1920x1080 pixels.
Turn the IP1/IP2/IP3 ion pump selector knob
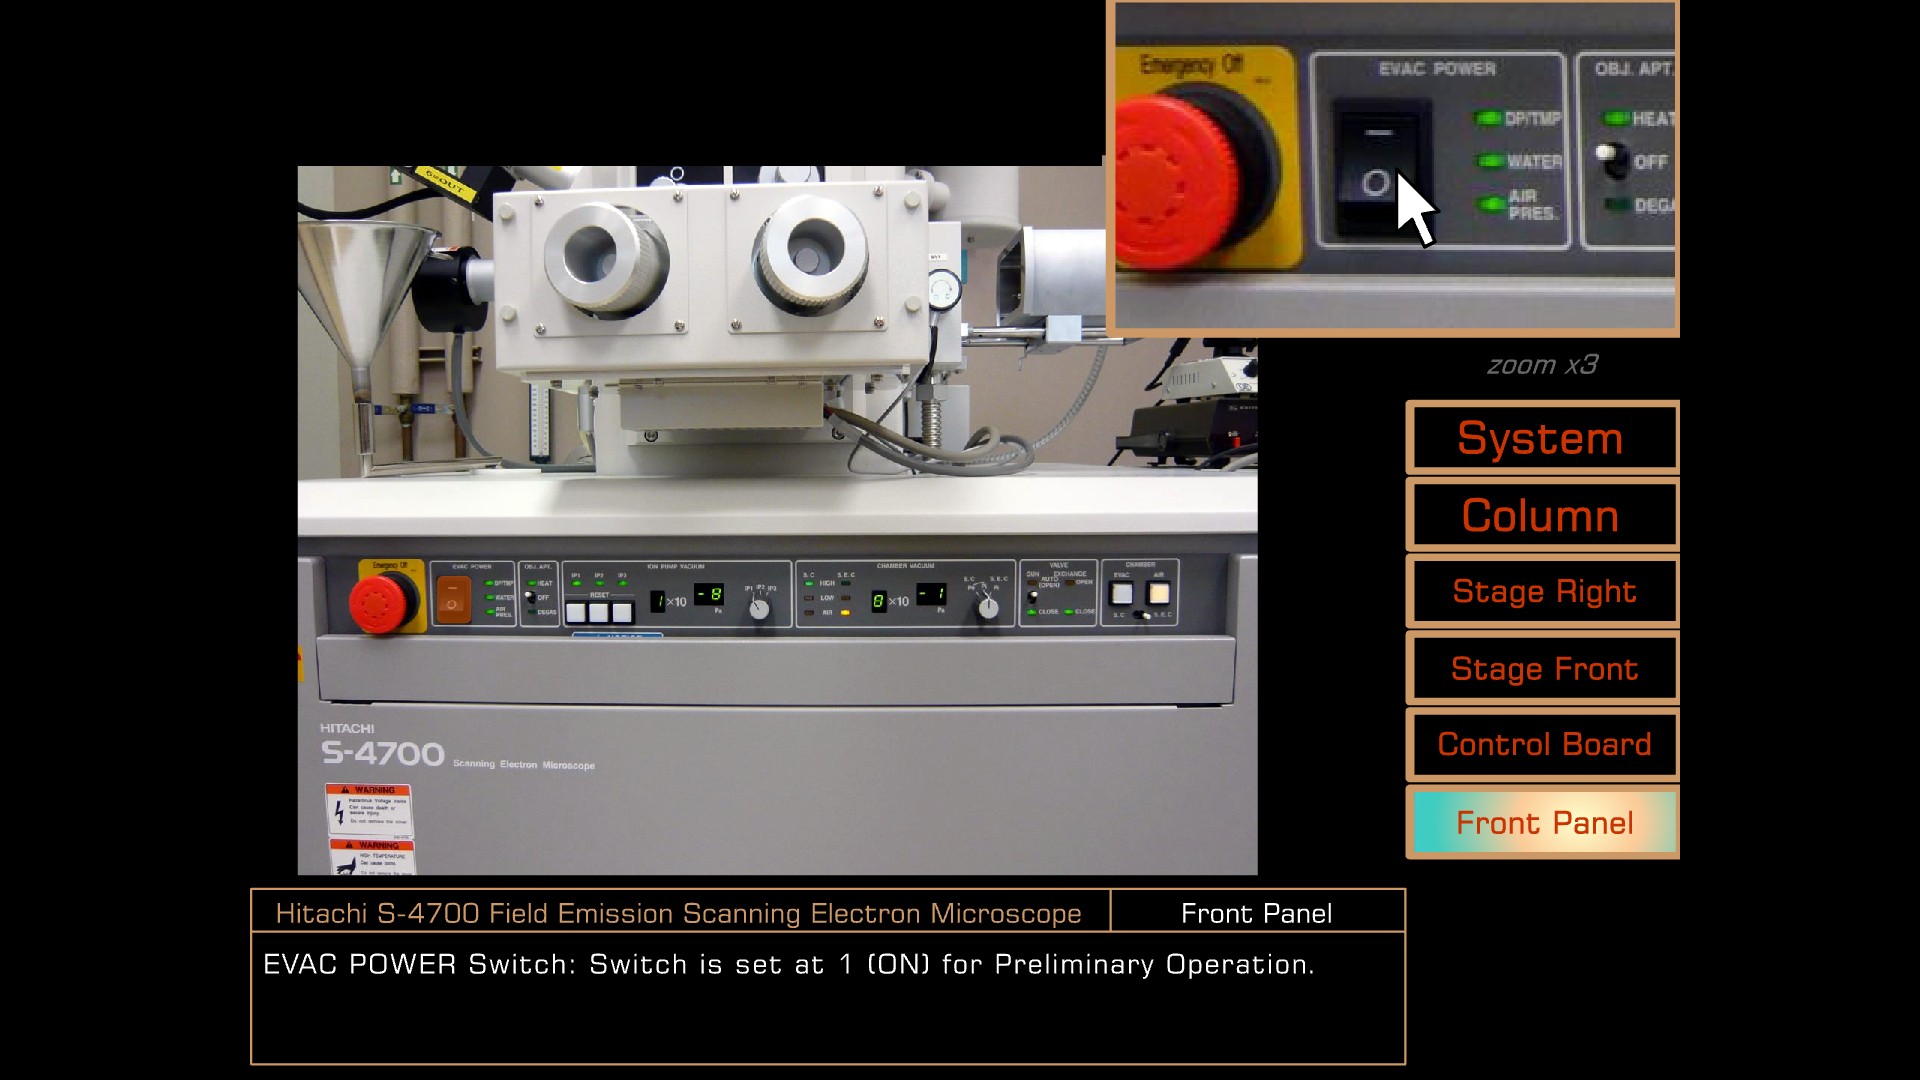pos(759,609)
